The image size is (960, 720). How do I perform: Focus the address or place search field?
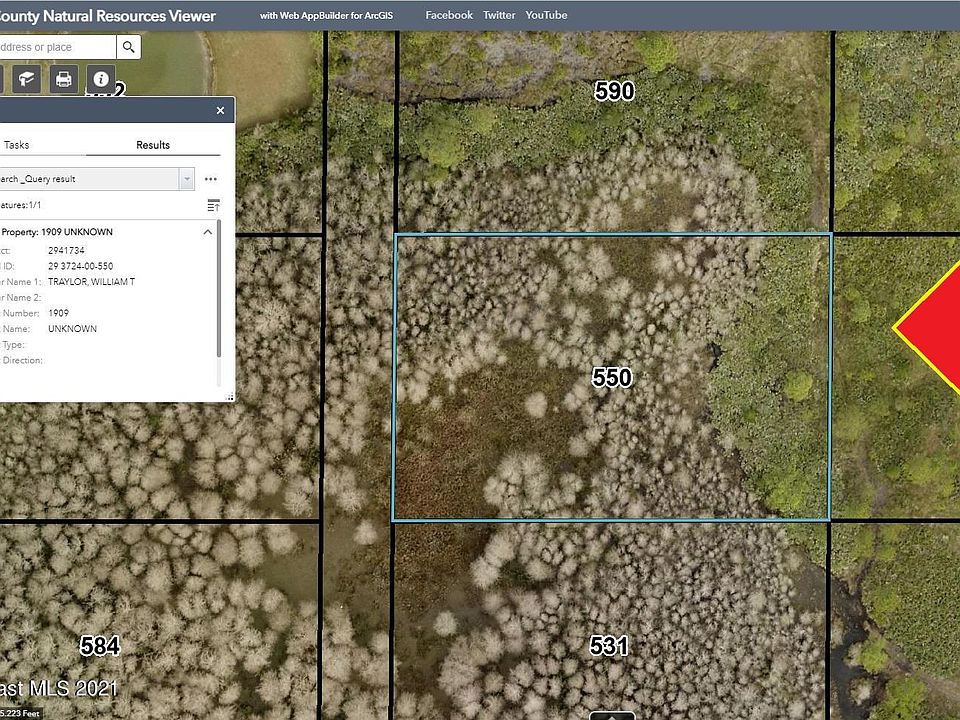click(x=57, y=47)
